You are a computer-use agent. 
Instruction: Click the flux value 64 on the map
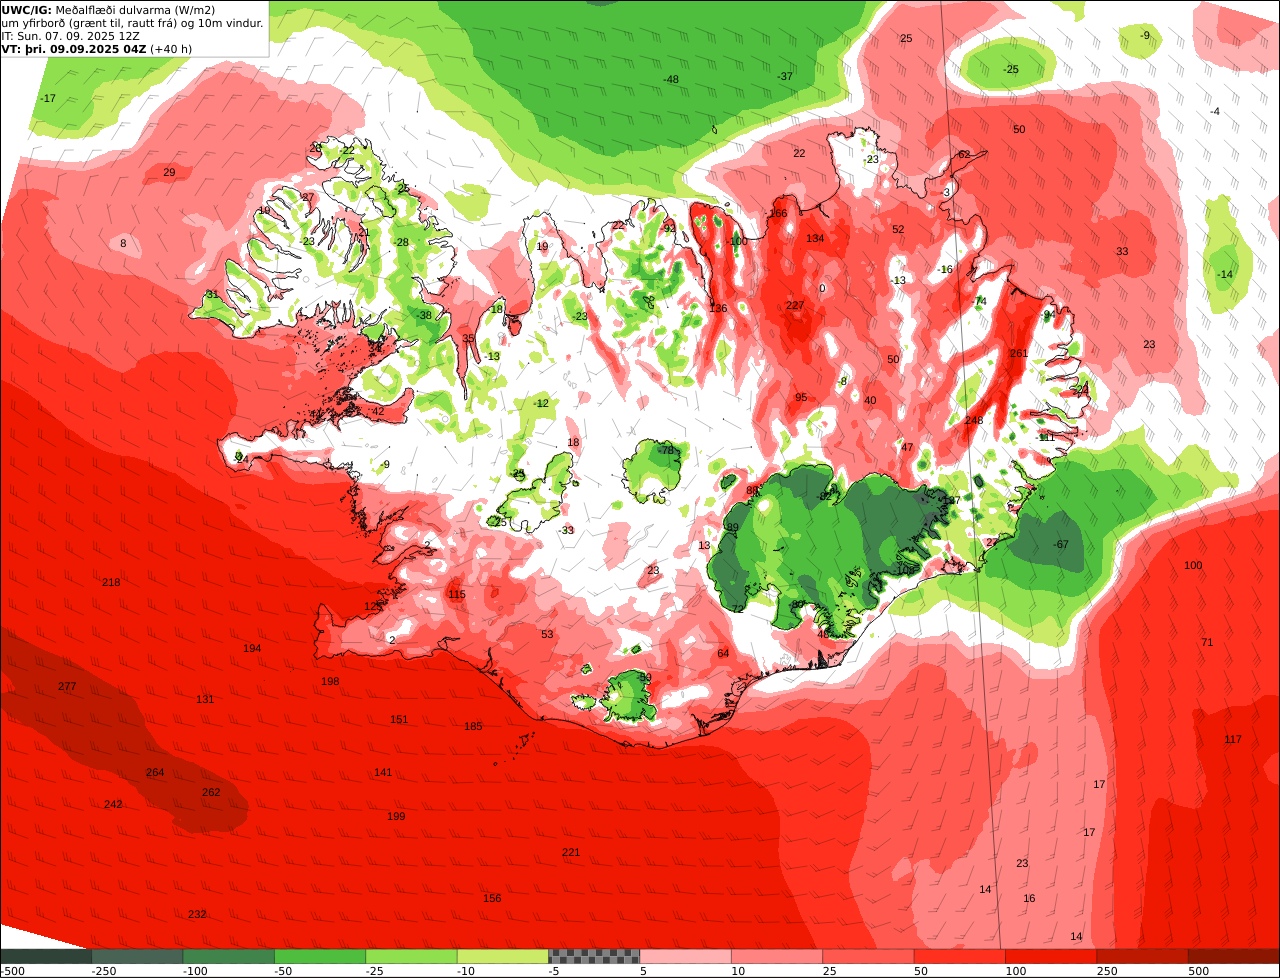point(723,654)
